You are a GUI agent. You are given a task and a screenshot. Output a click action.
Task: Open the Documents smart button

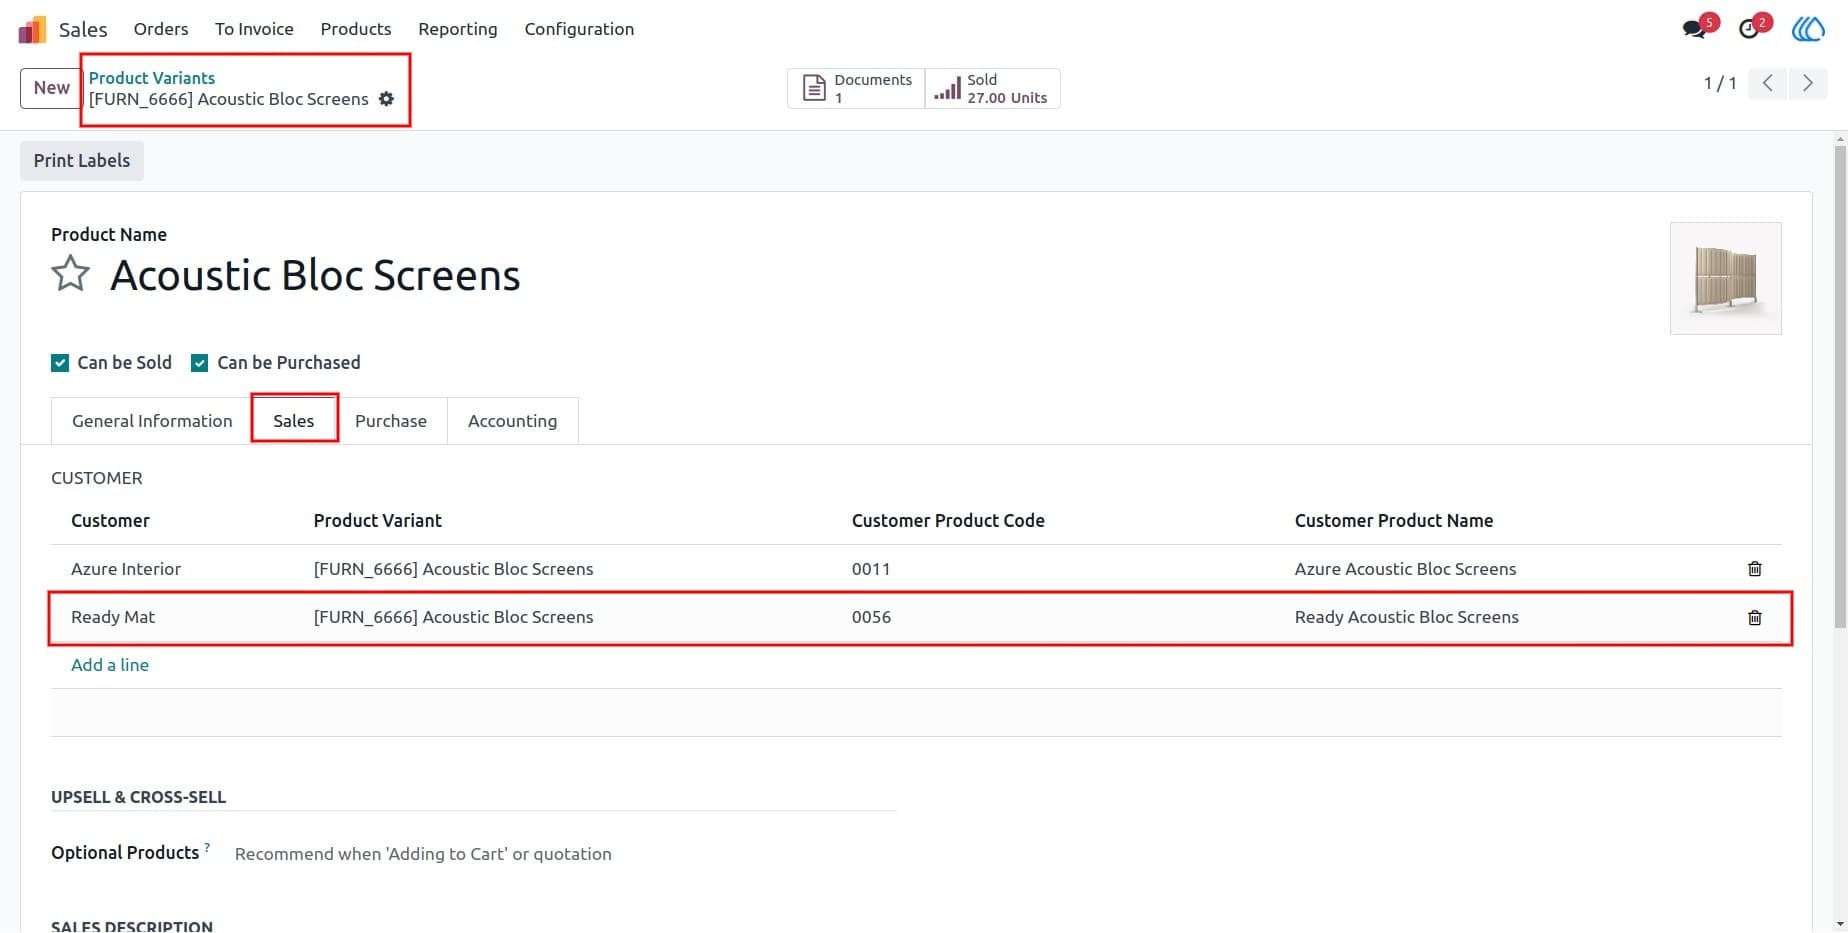857,89
